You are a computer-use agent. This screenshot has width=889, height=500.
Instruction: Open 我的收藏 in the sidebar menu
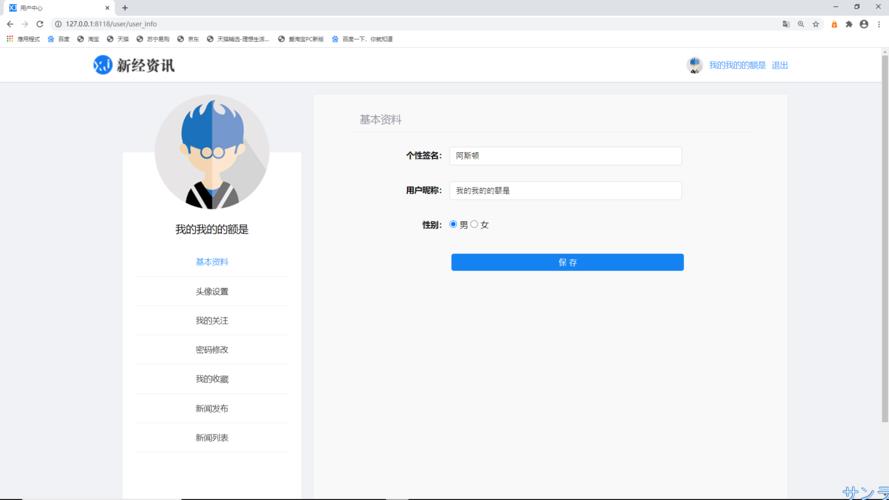[211, 379]
